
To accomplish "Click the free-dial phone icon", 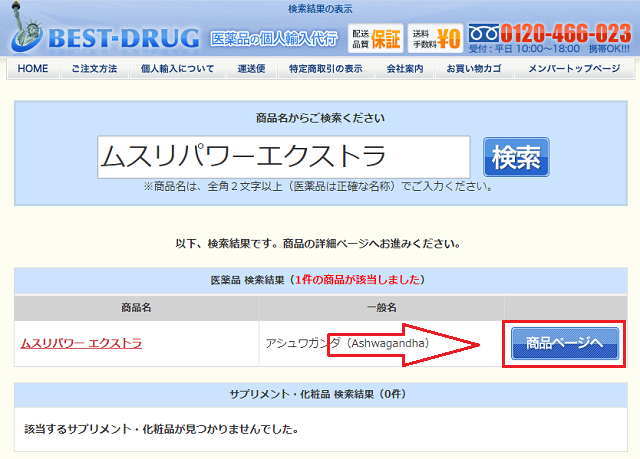I will pos(484,33).
